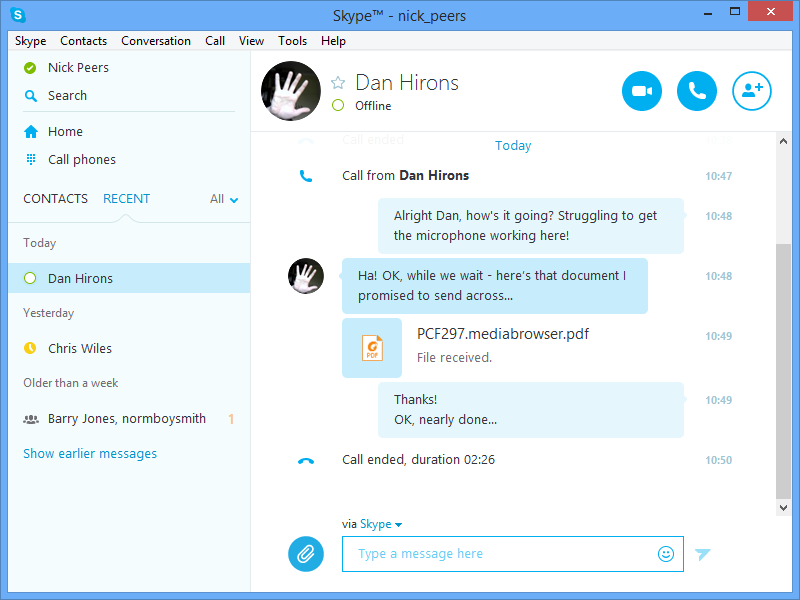Open the conversation with Chris Wiles

pos(78,348)
